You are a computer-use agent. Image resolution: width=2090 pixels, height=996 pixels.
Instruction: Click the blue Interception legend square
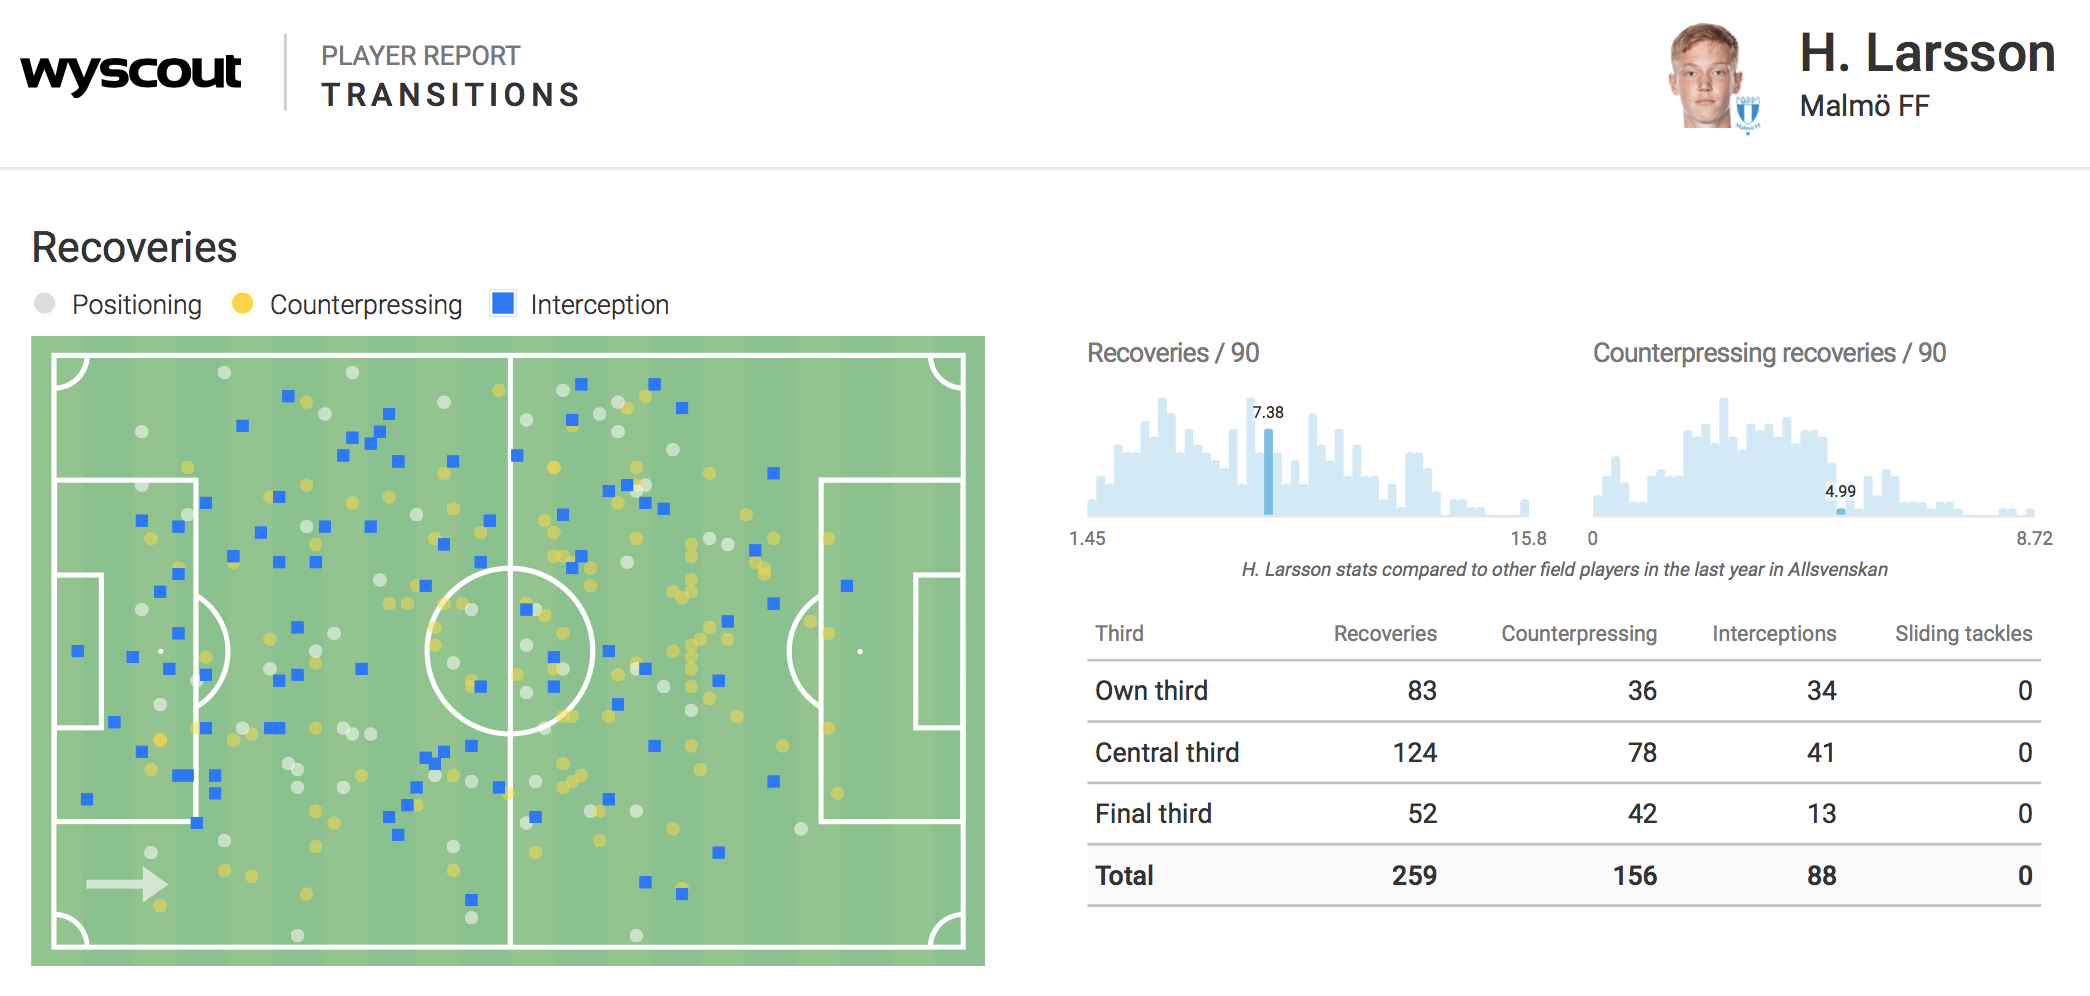tap(503, 303)
